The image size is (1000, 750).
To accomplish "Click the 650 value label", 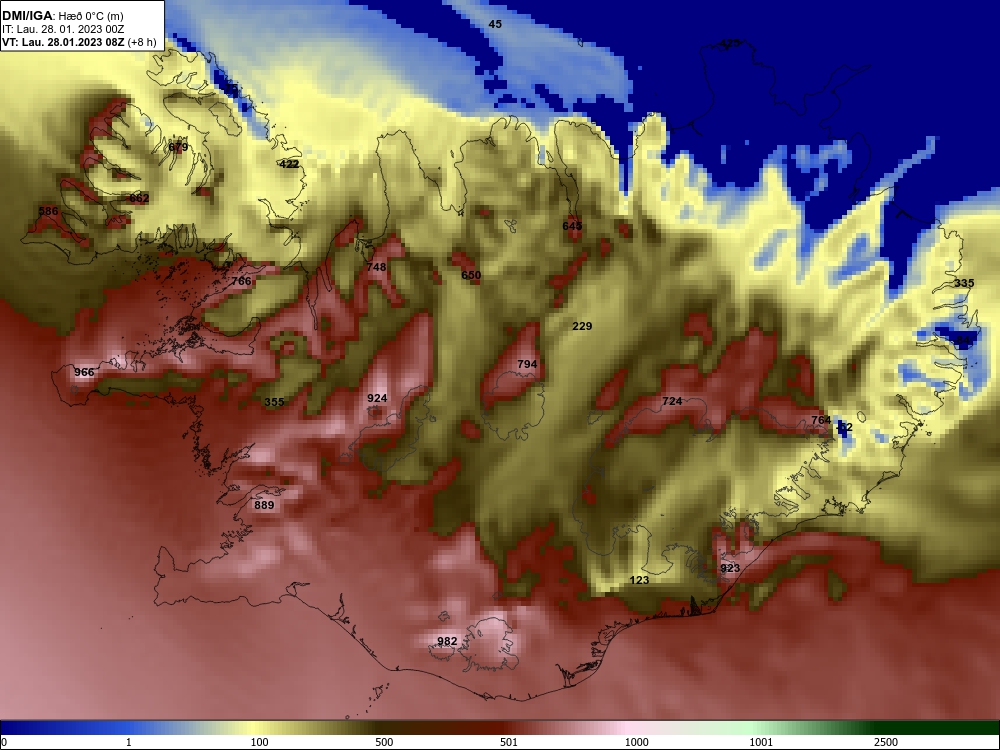I will point(471,275).
